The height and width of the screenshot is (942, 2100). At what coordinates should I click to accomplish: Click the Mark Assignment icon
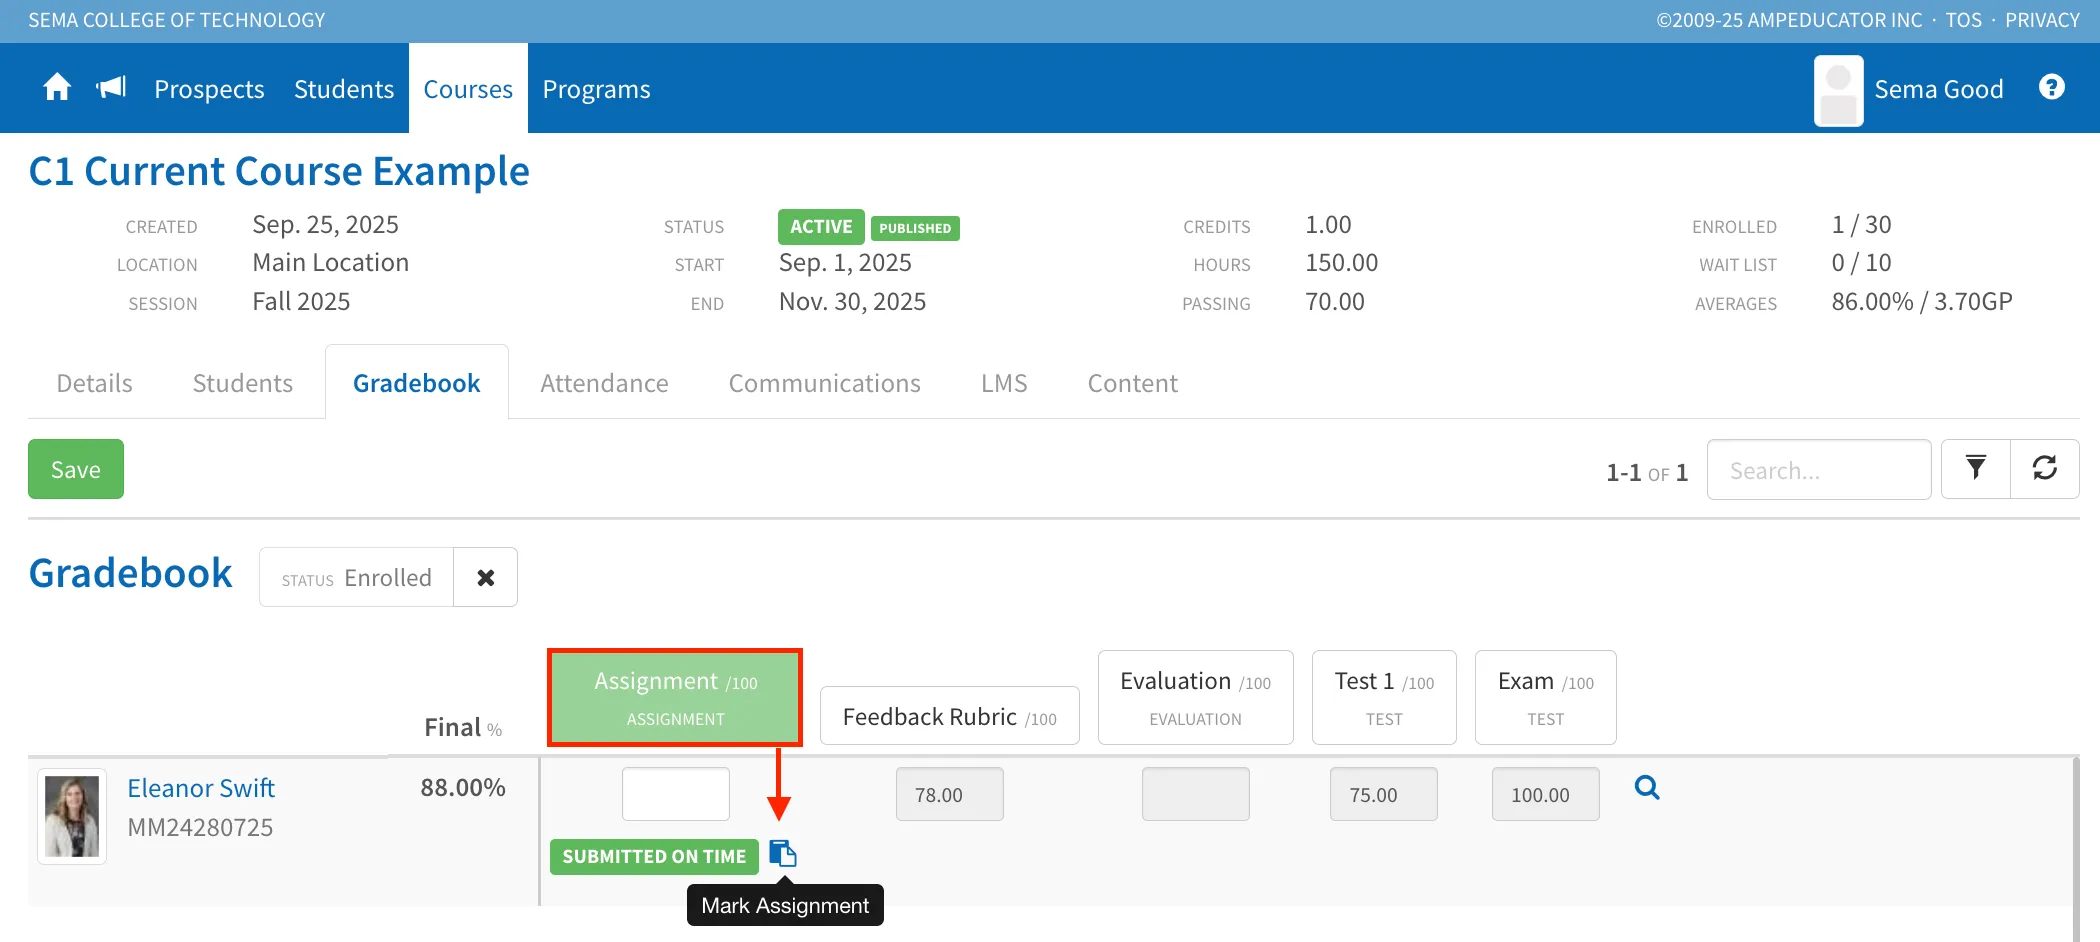(x=783, y=854)
